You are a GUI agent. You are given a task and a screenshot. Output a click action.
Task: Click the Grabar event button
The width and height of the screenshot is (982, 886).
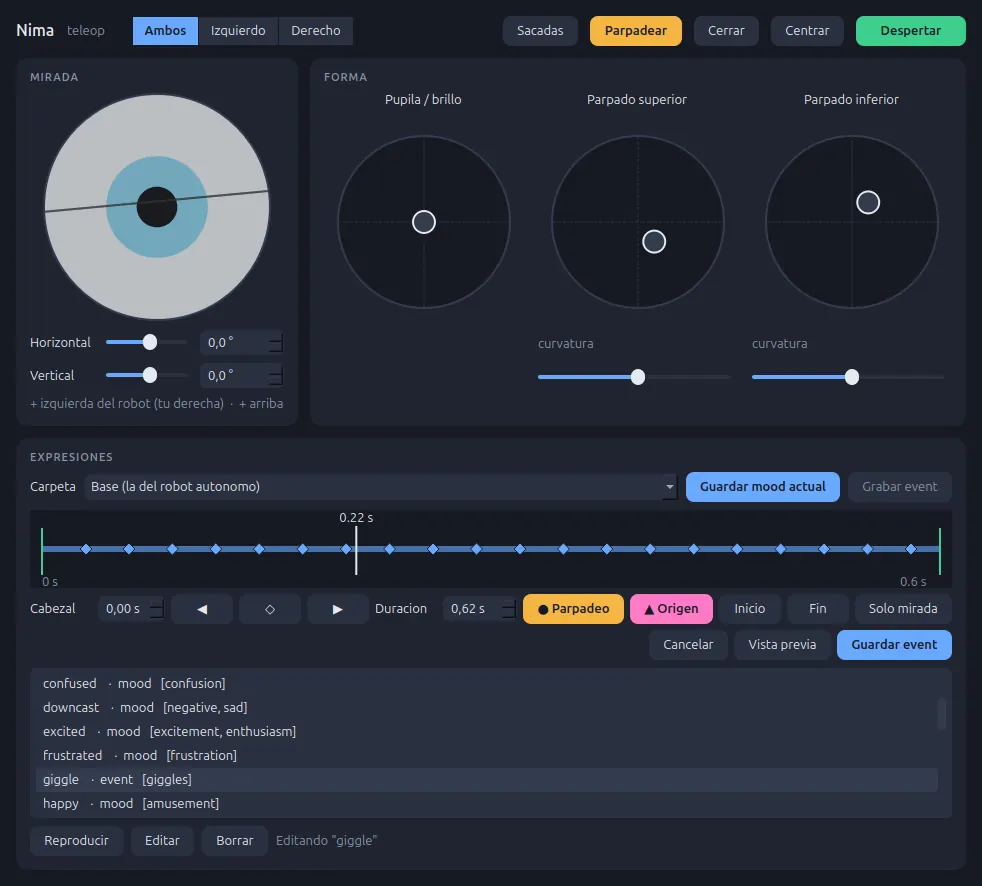tap(899, 487)
